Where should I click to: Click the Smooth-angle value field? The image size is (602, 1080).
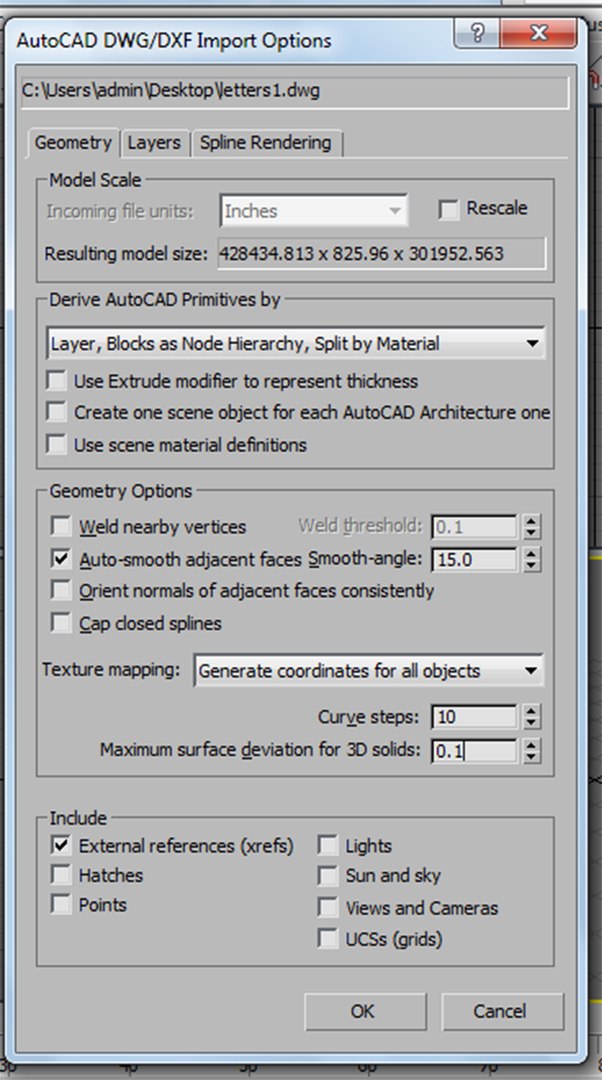click(475, 559)
